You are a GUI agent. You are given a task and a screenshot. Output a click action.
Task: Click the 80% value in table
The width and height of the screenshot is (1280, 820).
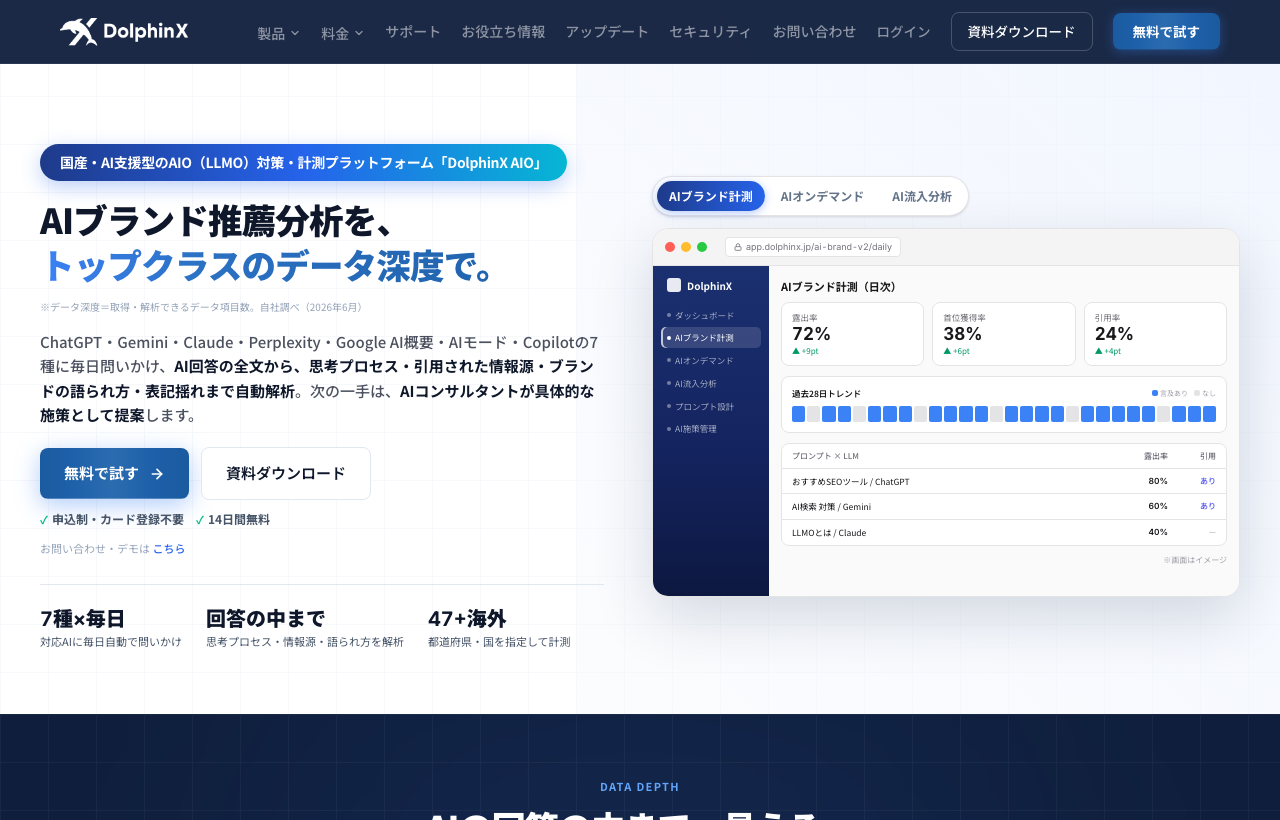[1158, 481]
